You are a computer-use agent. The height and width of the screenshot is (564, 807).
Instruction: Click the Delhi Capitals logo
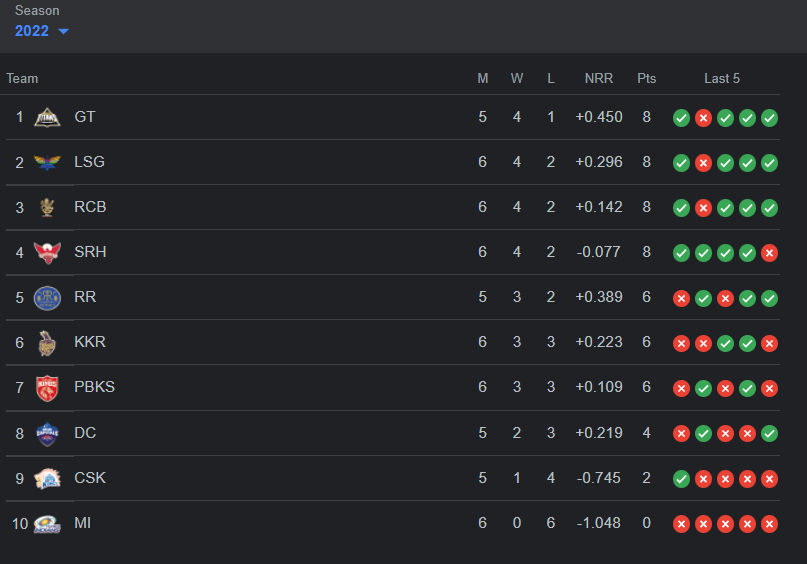click(x=47, y=433)
